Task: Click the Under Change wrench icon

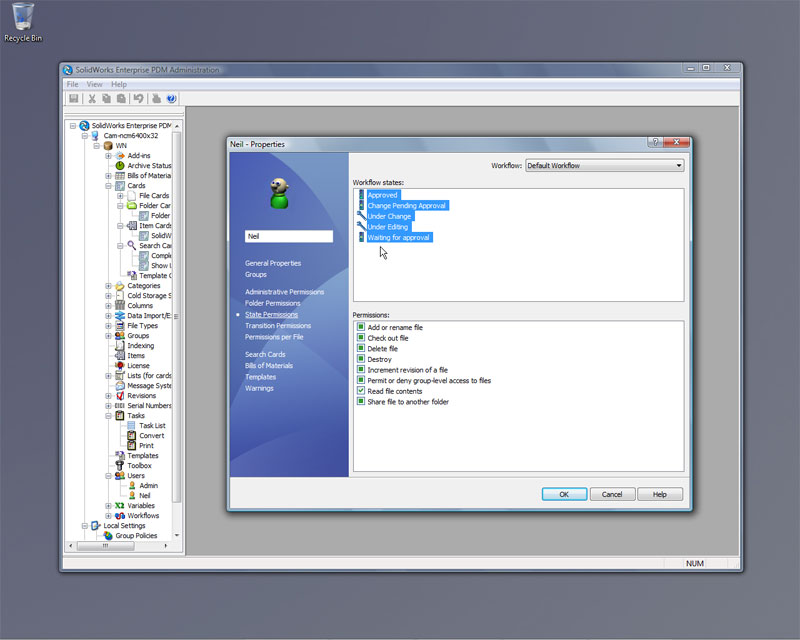Action: pos(361,216)
